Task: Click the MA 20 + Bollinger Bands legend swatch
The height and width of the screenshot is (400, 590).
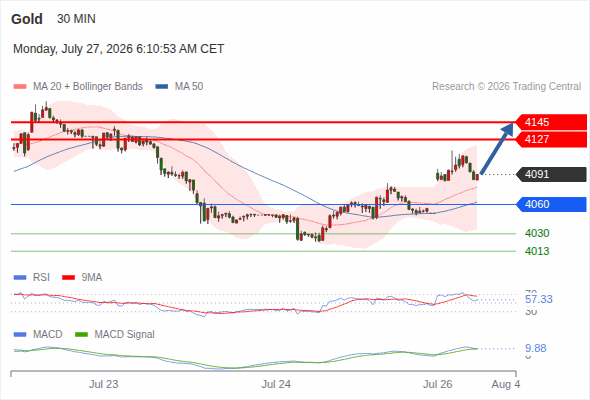Action: [20, 87]
